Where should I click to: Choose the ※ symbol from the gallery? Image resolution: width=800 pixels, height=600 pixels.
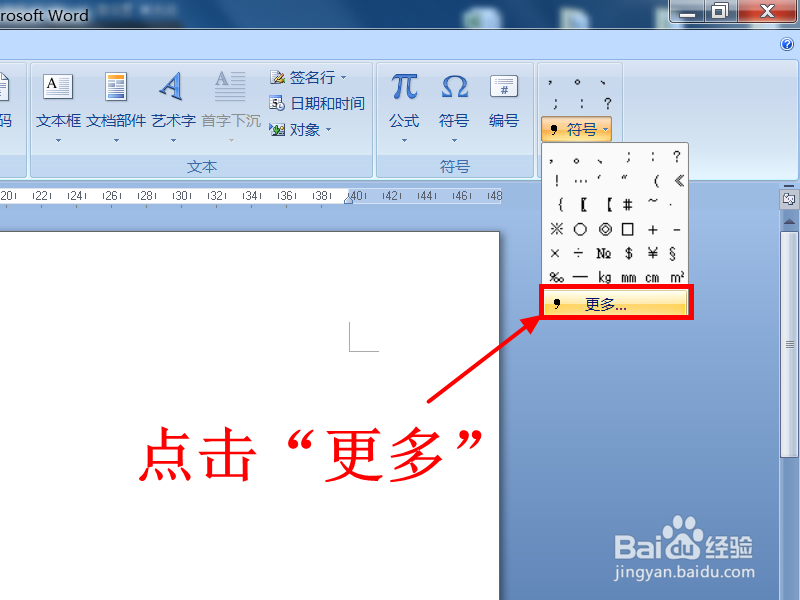click(556, 228)
